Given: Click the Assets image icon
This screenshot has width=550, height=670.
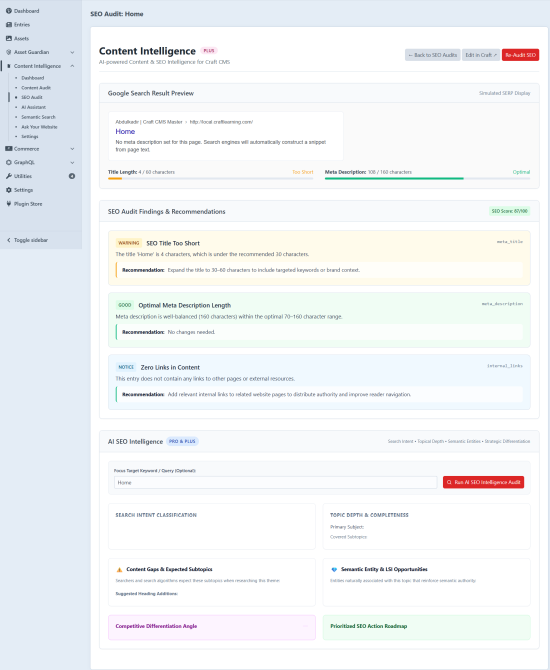Looking at the screenshot, I should coord(9,38).
